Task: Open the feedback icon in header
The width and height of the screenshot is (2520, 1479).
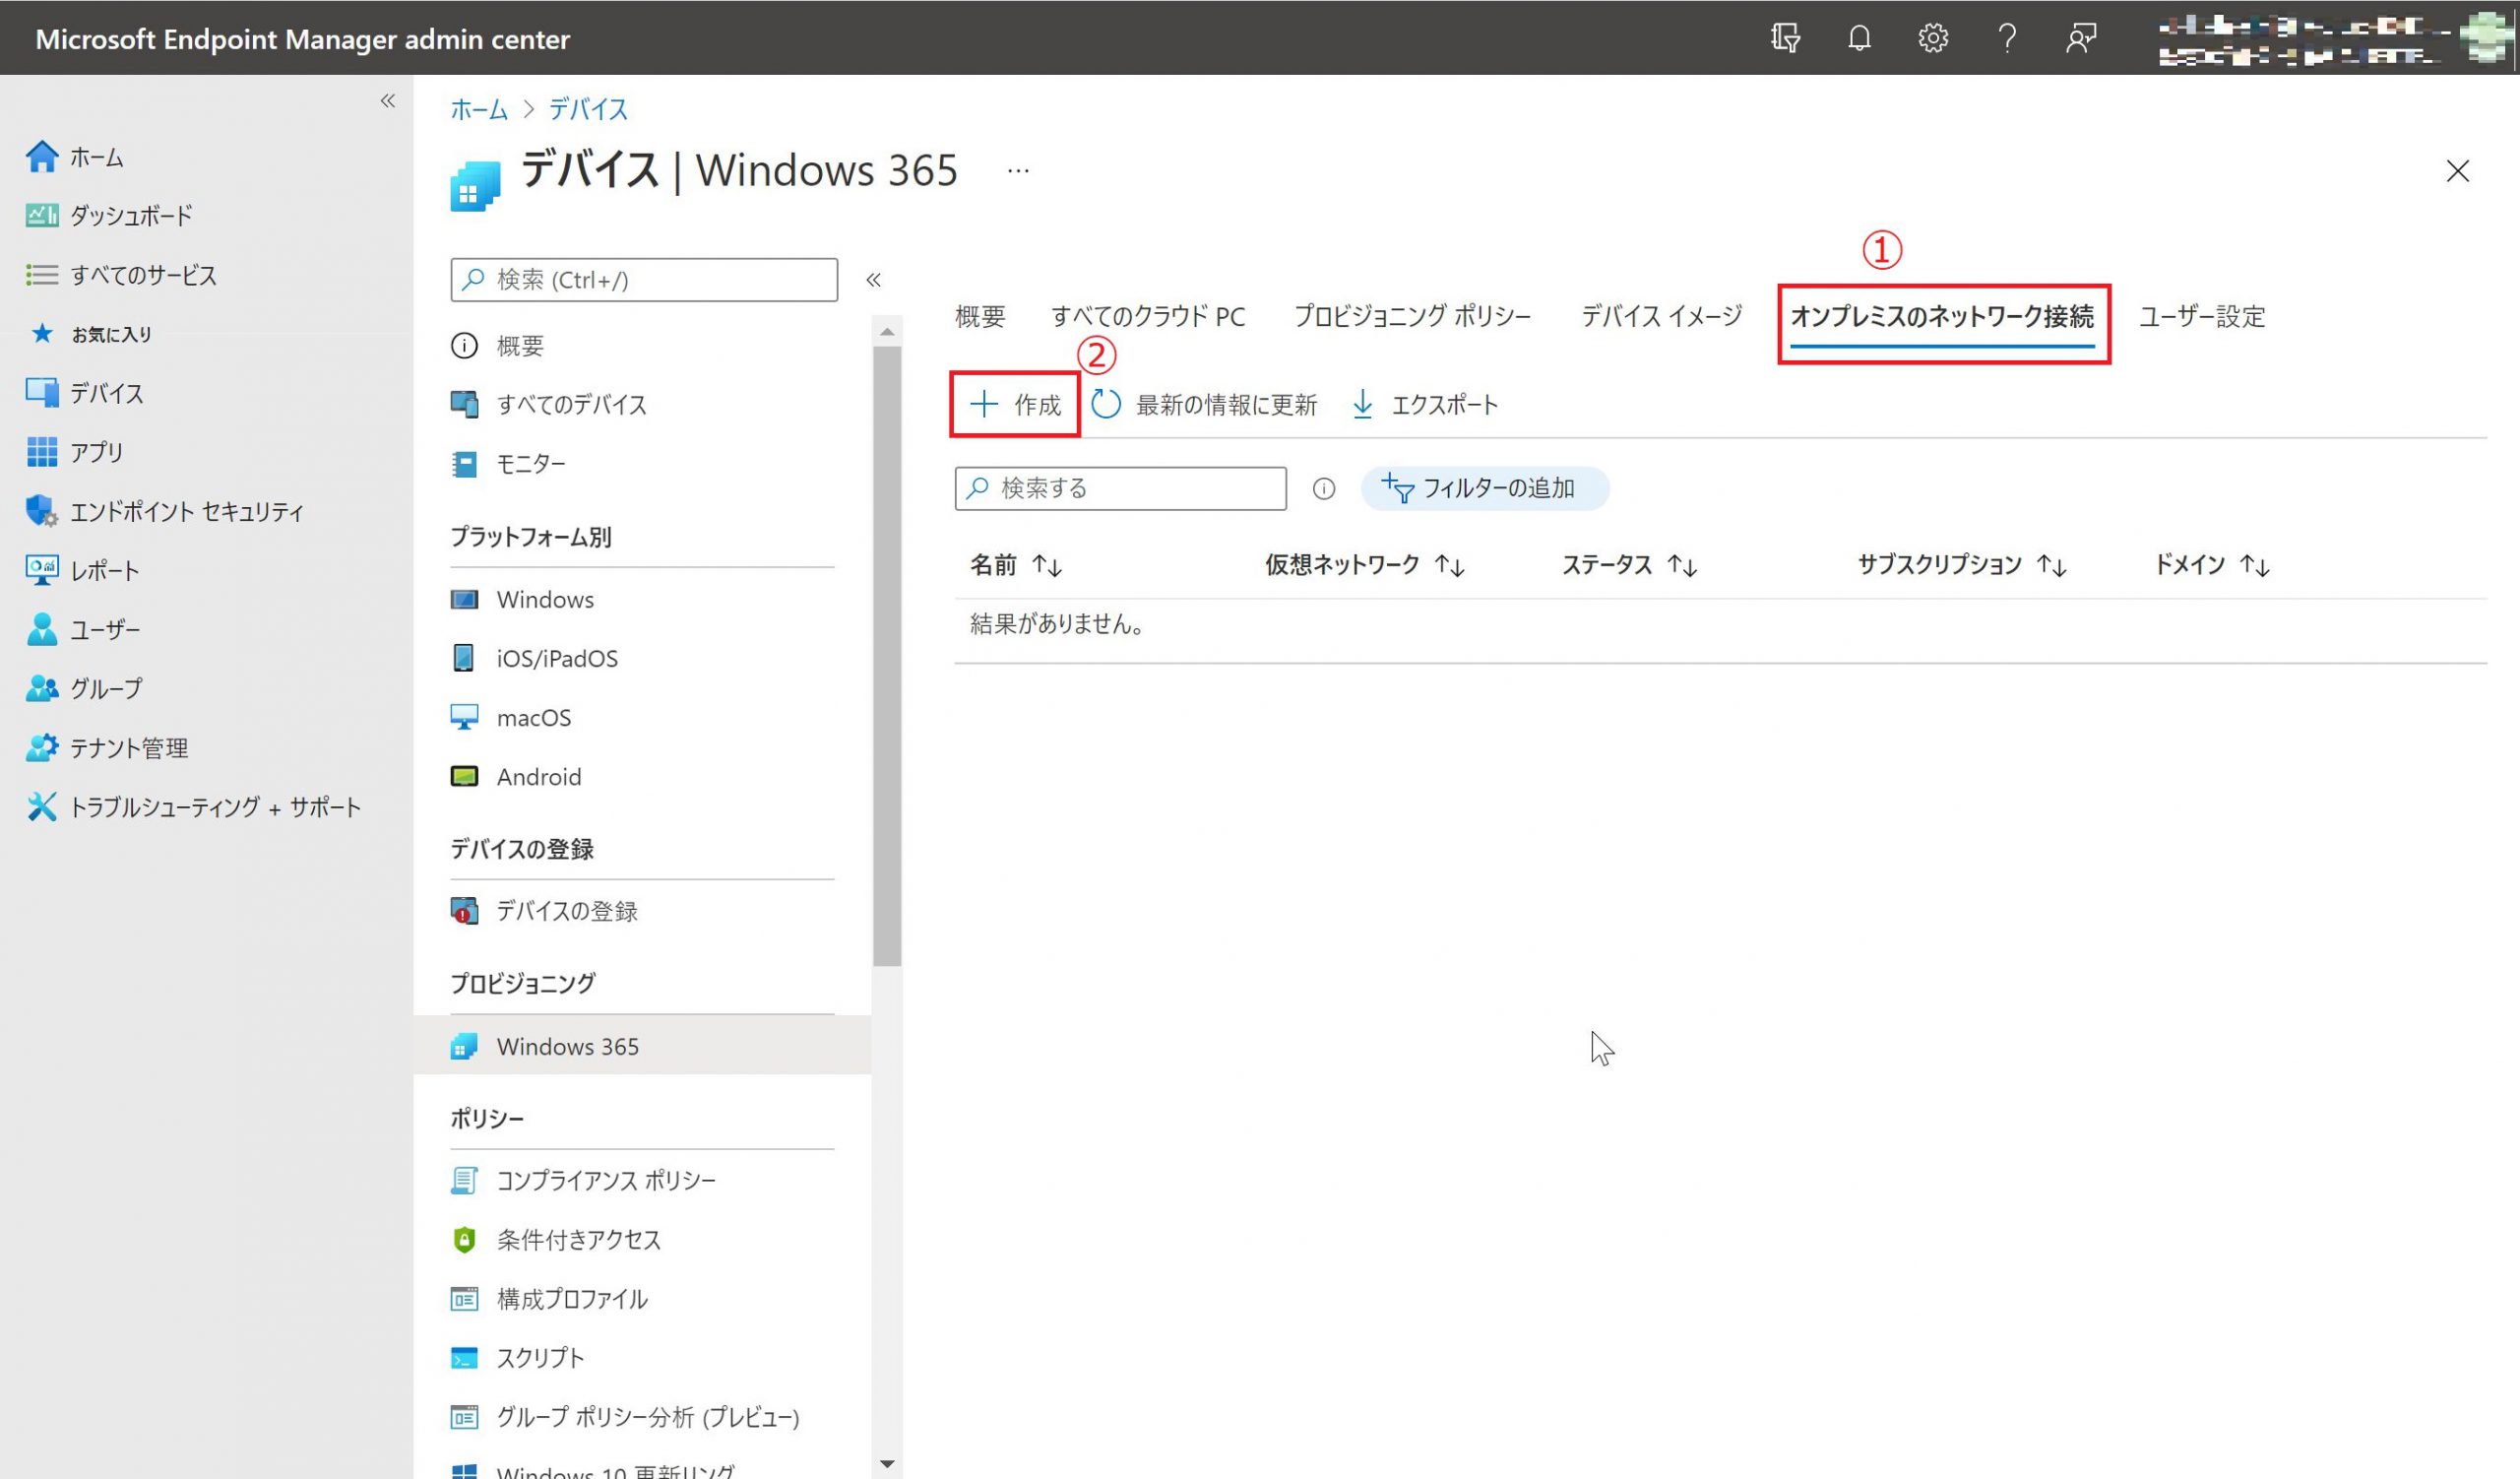Action: pos(2080,38)
